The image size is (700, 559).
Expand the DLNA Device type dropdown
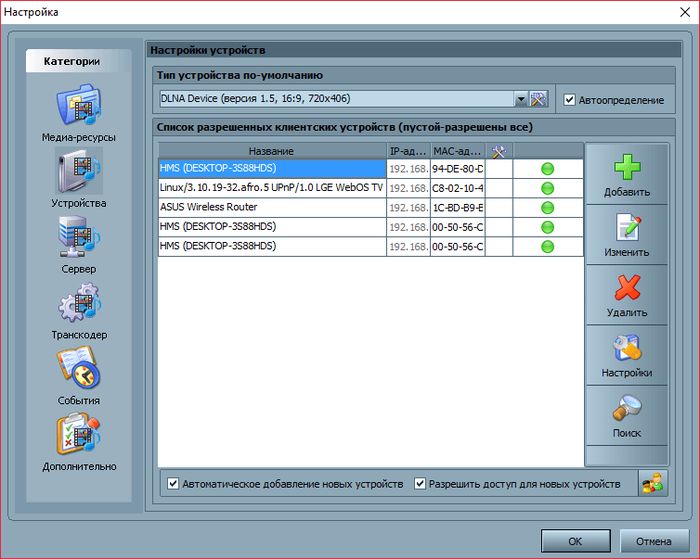coord(520,99)
